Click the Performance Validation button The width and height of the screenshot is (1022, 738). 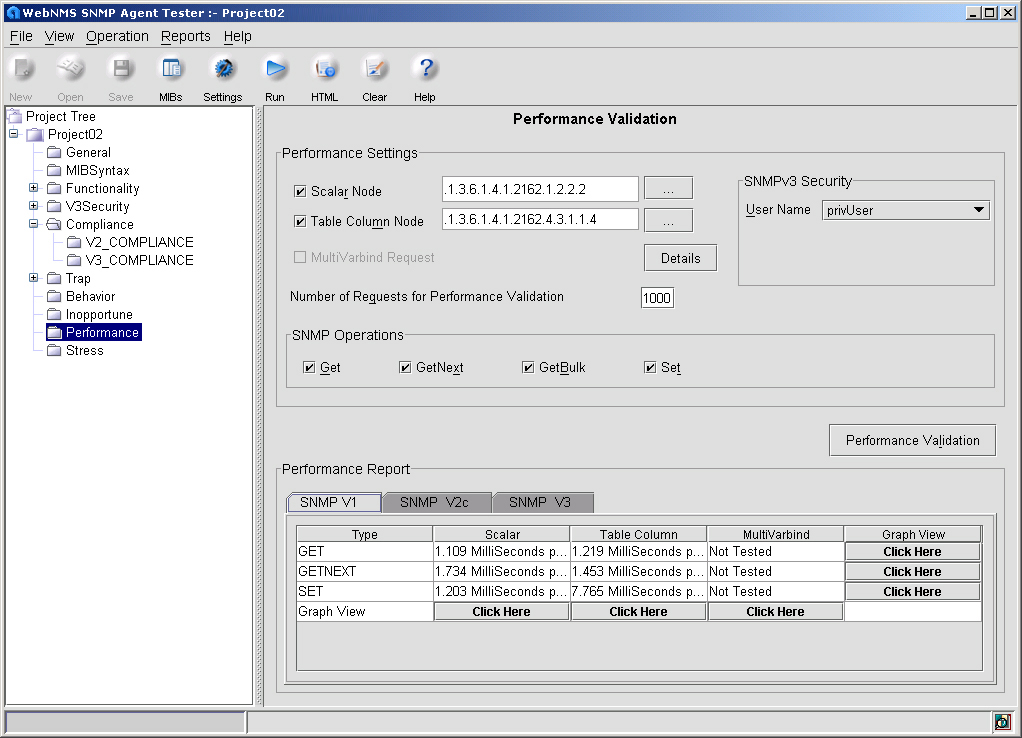click(912, 441)
